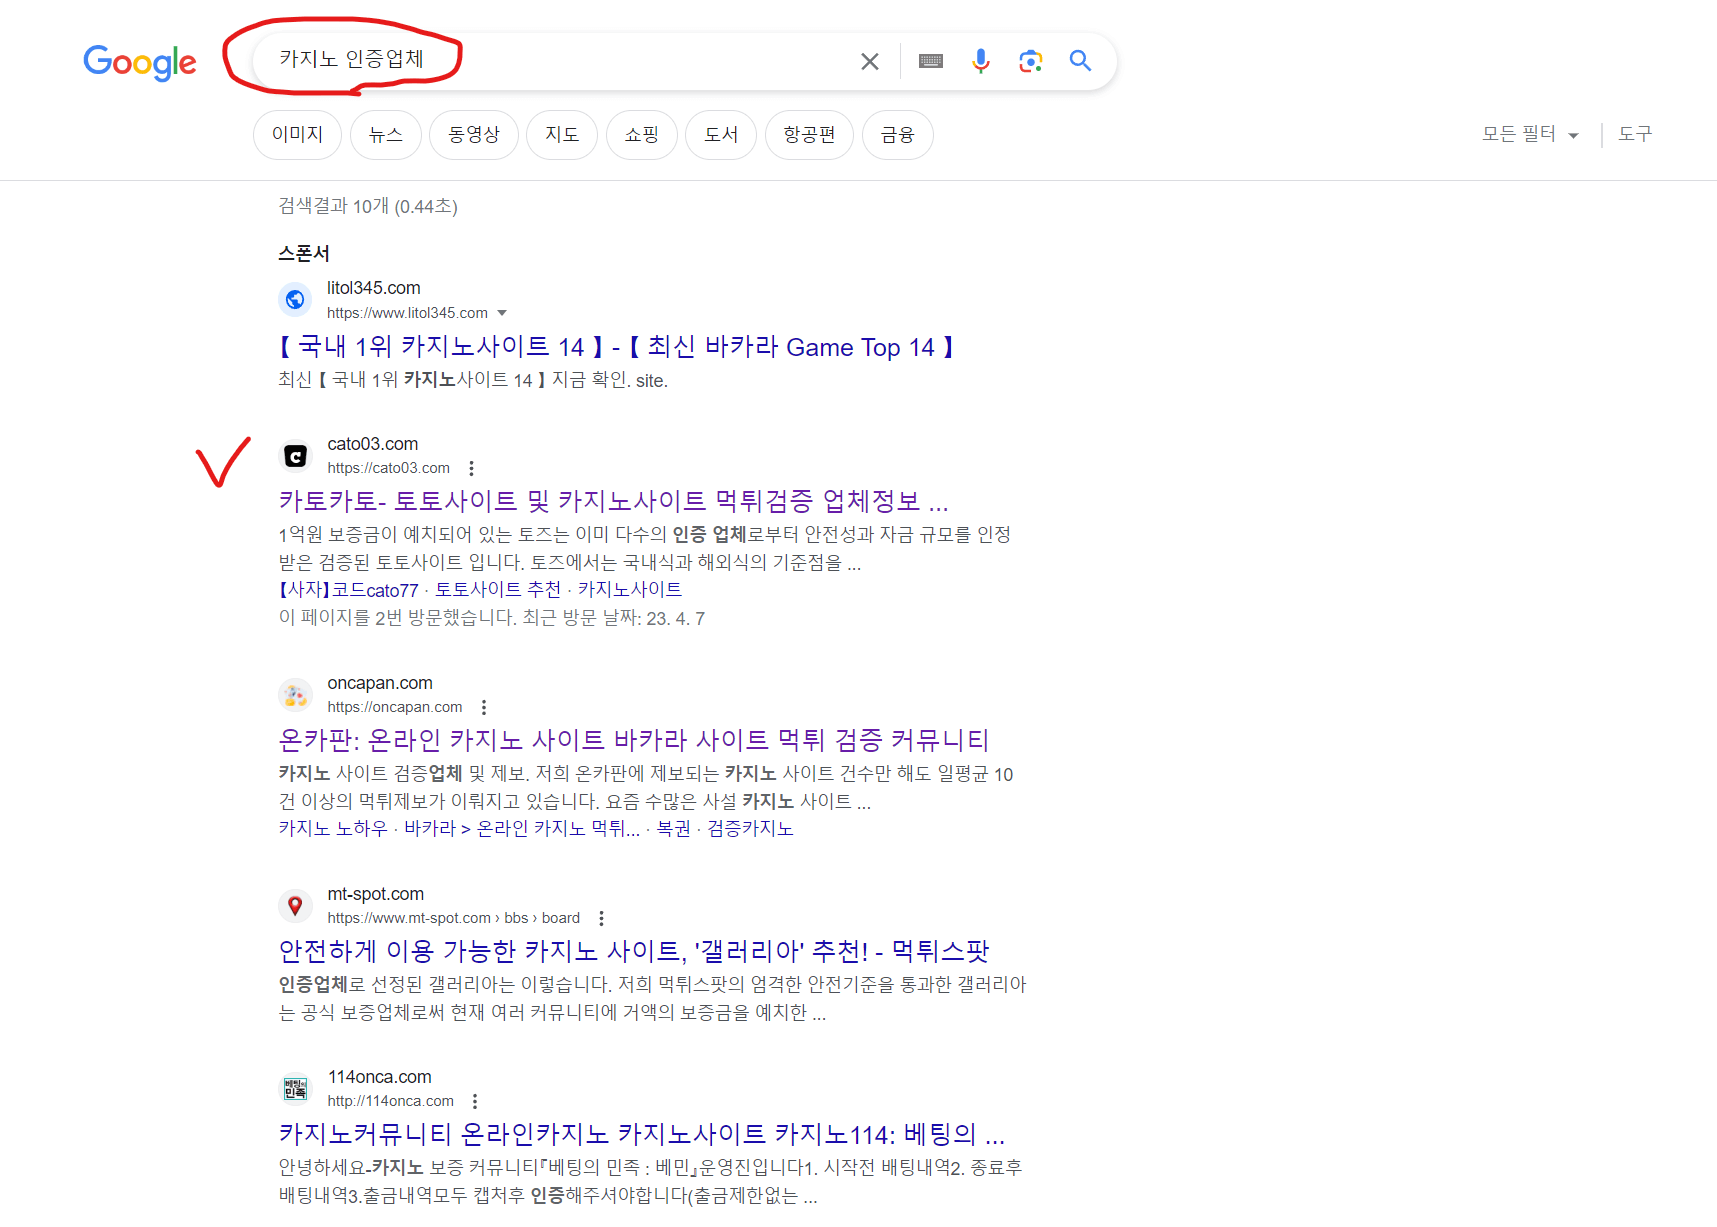1717x1227 pixels.
Task: Open the on-screen keyboard icon
Action: coord(931,61)
